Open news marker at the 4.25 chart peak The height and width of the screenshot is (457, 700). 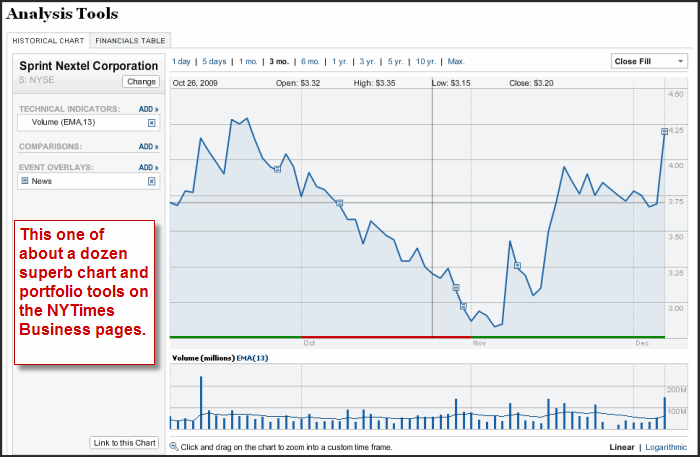pyautogui.click(x=664, y=131)
